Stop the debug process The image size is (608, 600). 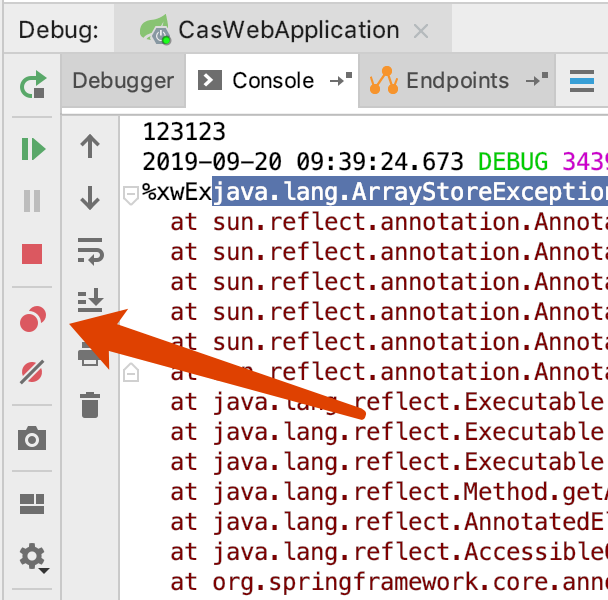(x=32, y=255)
